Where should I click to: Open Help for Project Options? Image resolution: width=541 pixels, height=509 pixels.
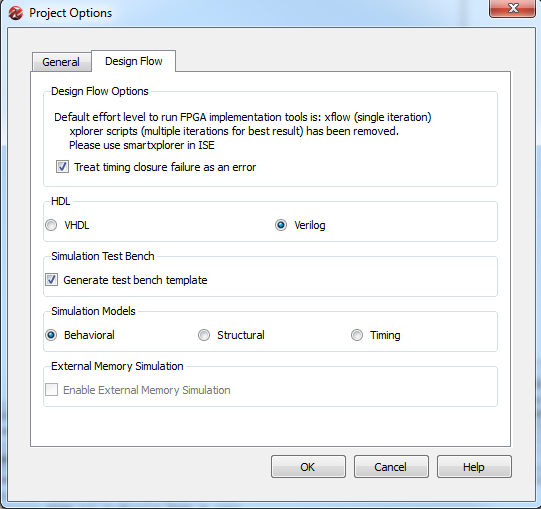click(x=474, y=467)
